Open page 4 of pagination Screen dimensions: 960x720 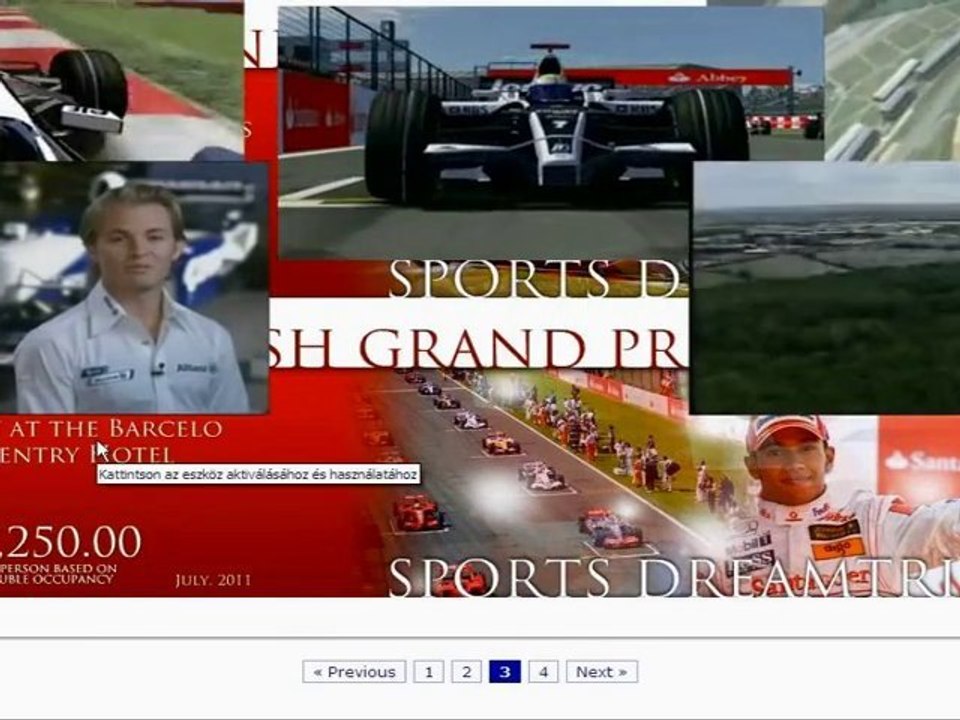tap(543, 672)
